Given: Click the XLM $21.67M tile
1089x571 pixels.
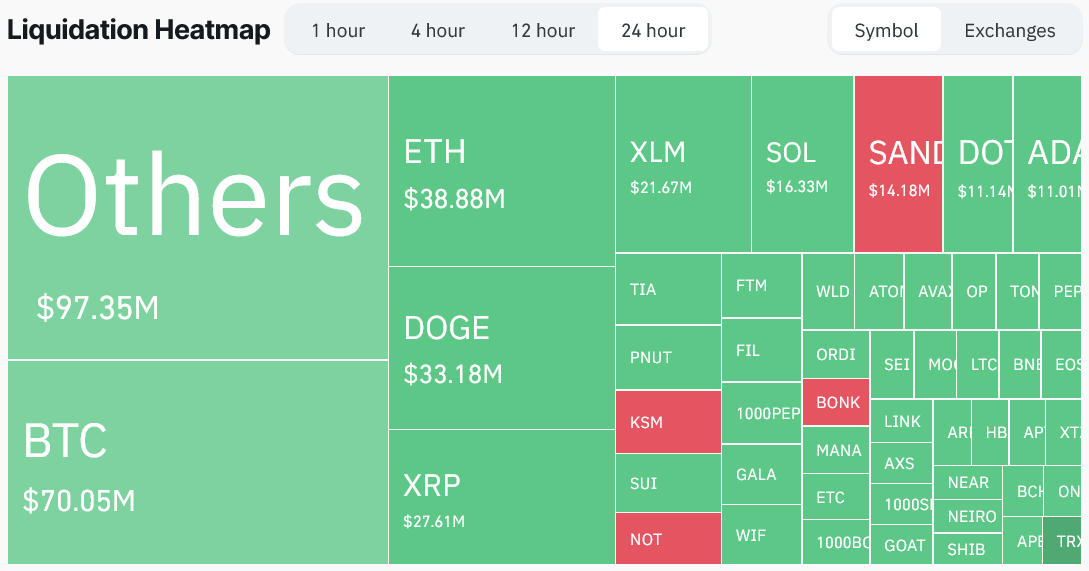Looking at the screenshot, I should 683,164.
